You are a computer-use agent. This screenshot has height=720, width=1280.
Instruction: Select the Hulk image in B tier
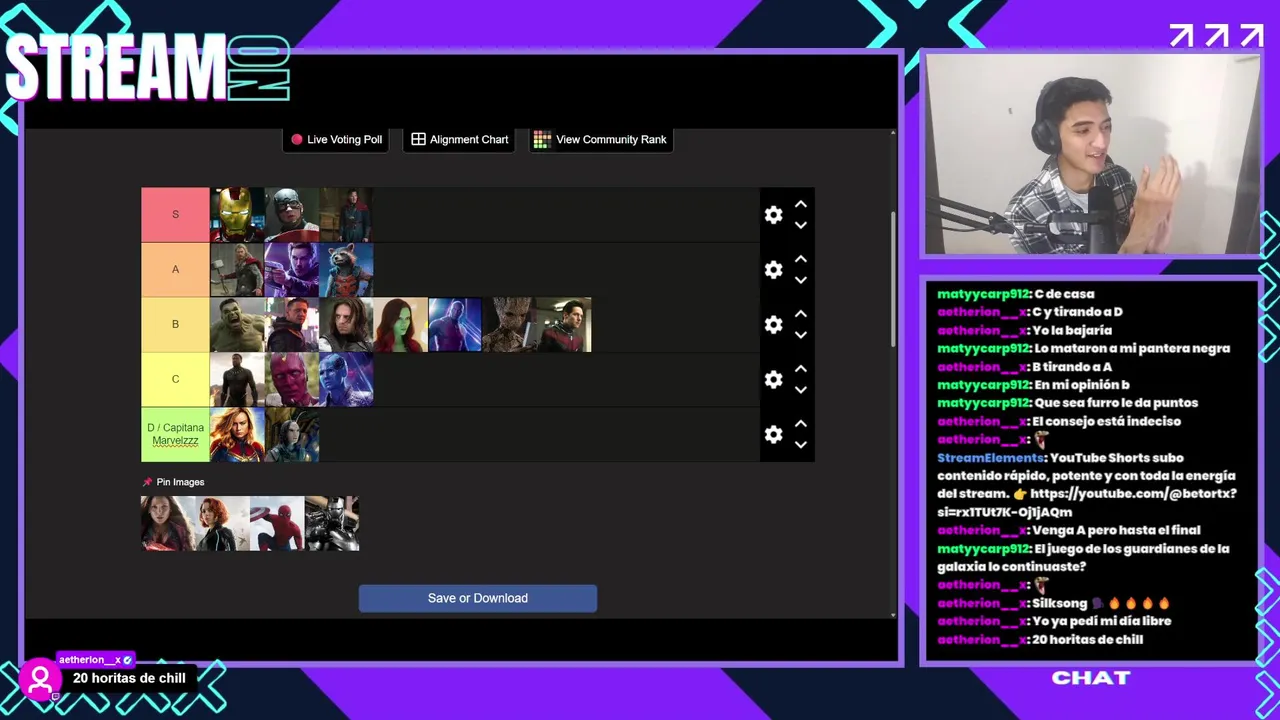pos(237,325)
